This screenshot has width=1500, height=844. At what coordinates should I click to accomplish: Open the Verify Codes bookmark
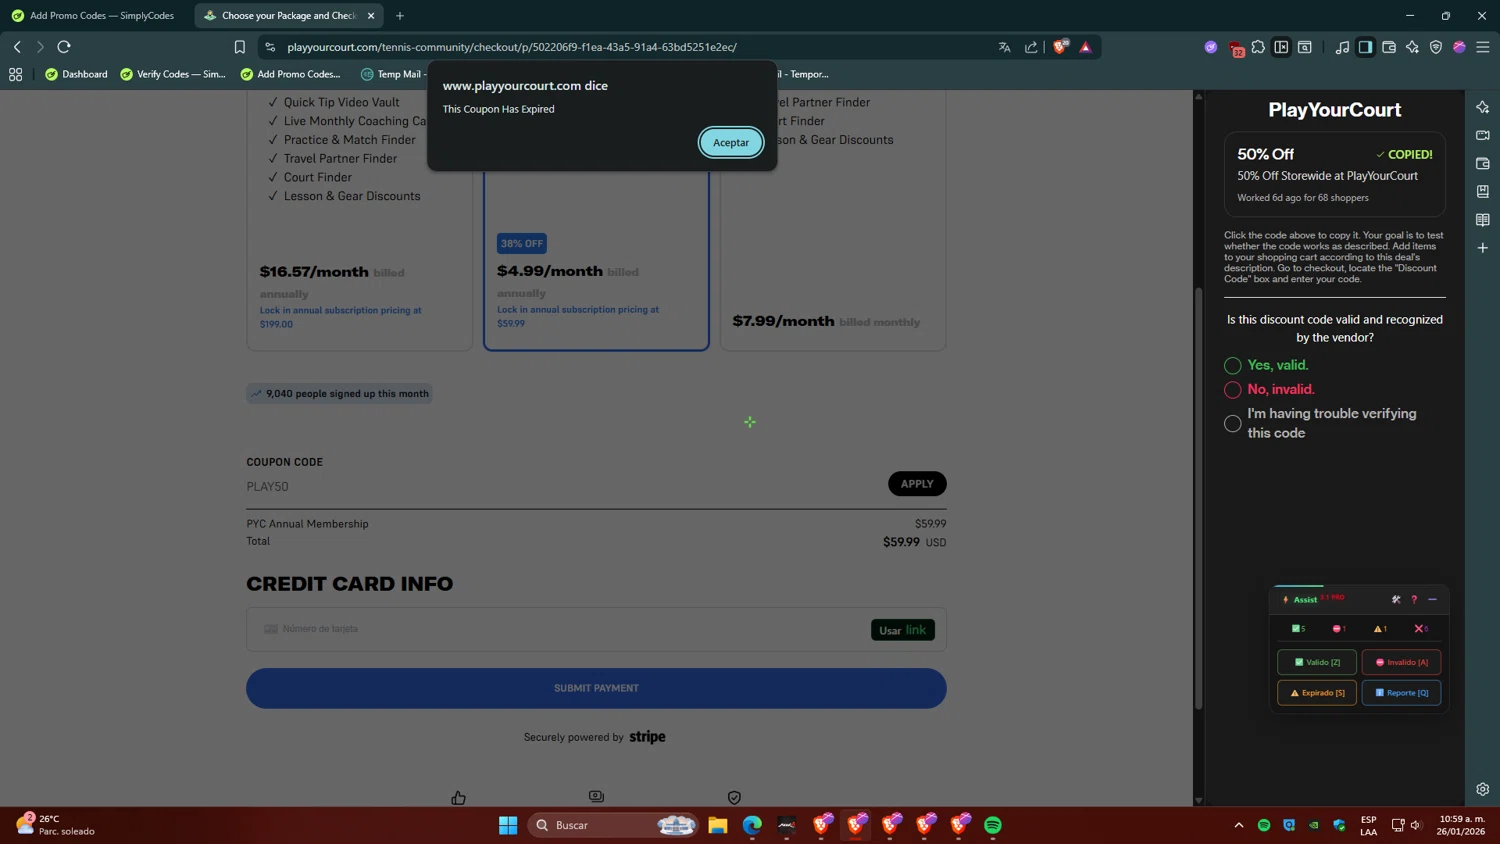[x=173, y=74]
